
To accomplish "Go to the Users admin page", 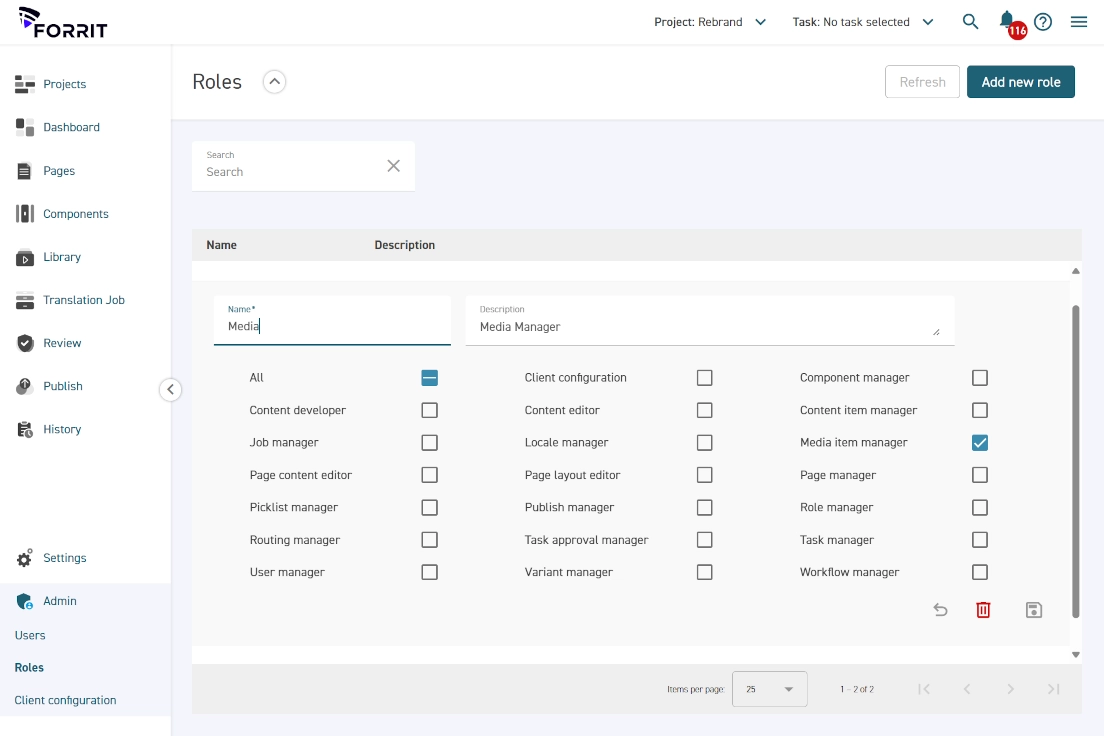I will point(30,634).
